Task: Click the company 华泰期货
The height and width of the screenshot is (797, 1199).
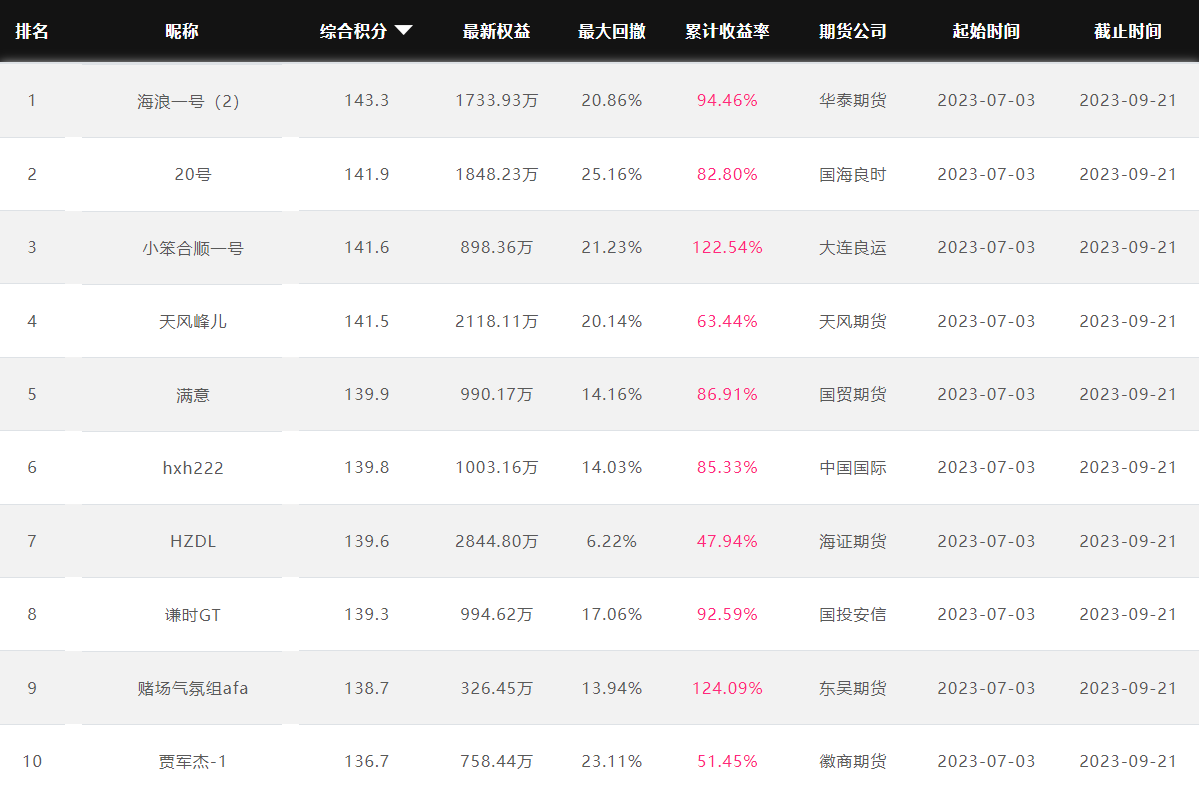Action: (x=853, y=100)
